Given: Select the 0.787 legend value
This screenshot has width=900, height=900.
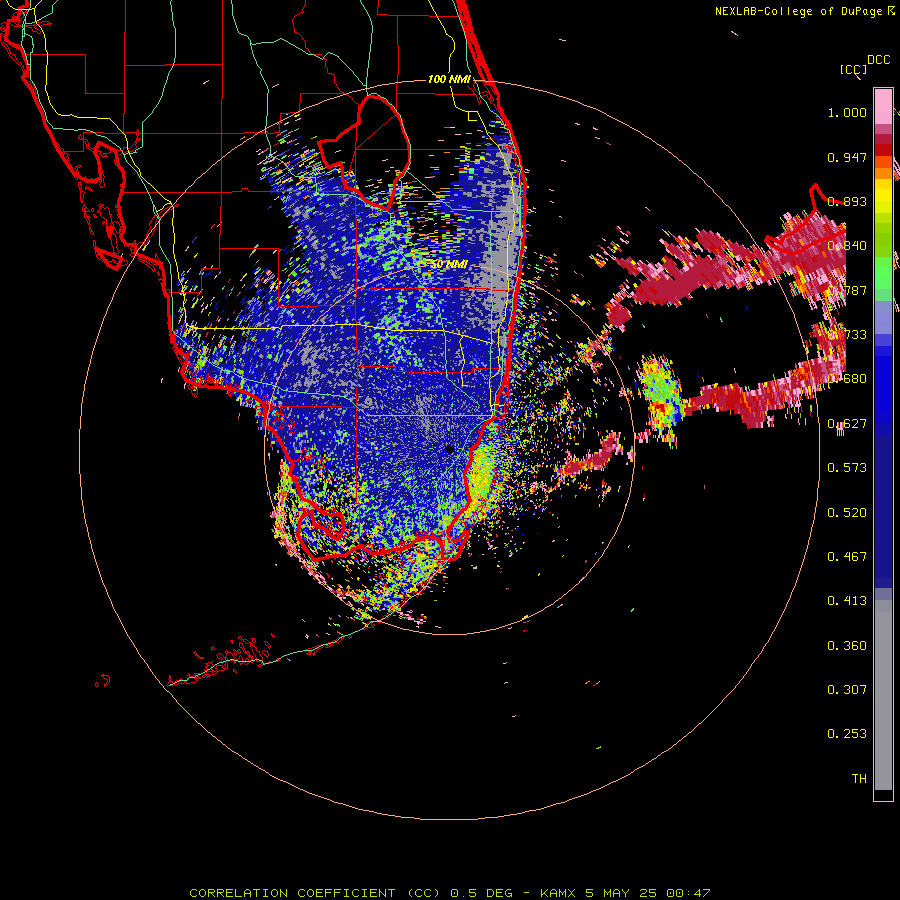Looking at the screenshot, I should click(847, 290).
